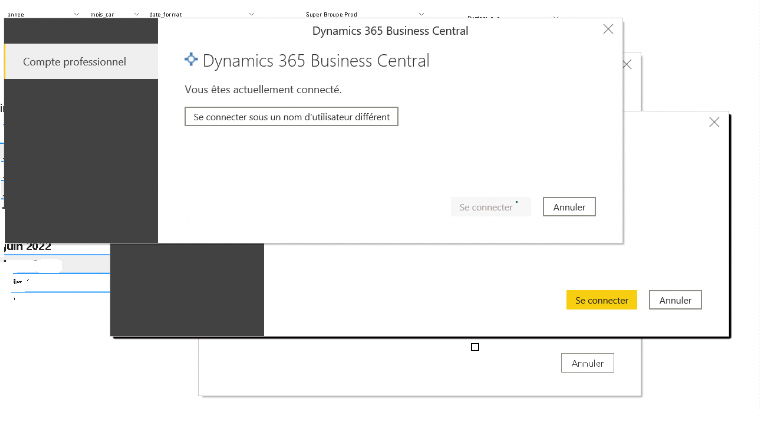Click Annuler beside the yellow Se connecter button
The image size is (760, 426).
[x=675, y=300]
